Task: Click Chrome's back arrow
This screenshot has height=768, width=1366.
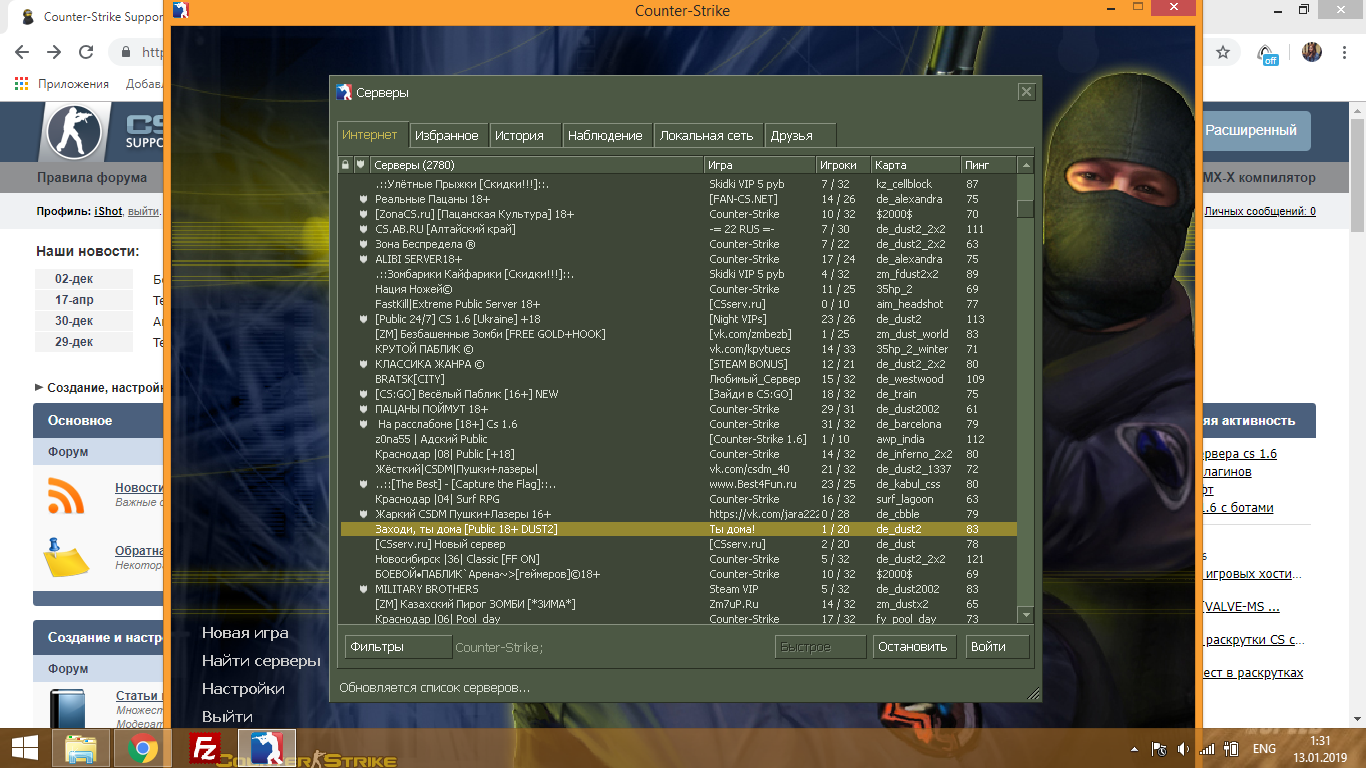Action: (x=22, y=52)
